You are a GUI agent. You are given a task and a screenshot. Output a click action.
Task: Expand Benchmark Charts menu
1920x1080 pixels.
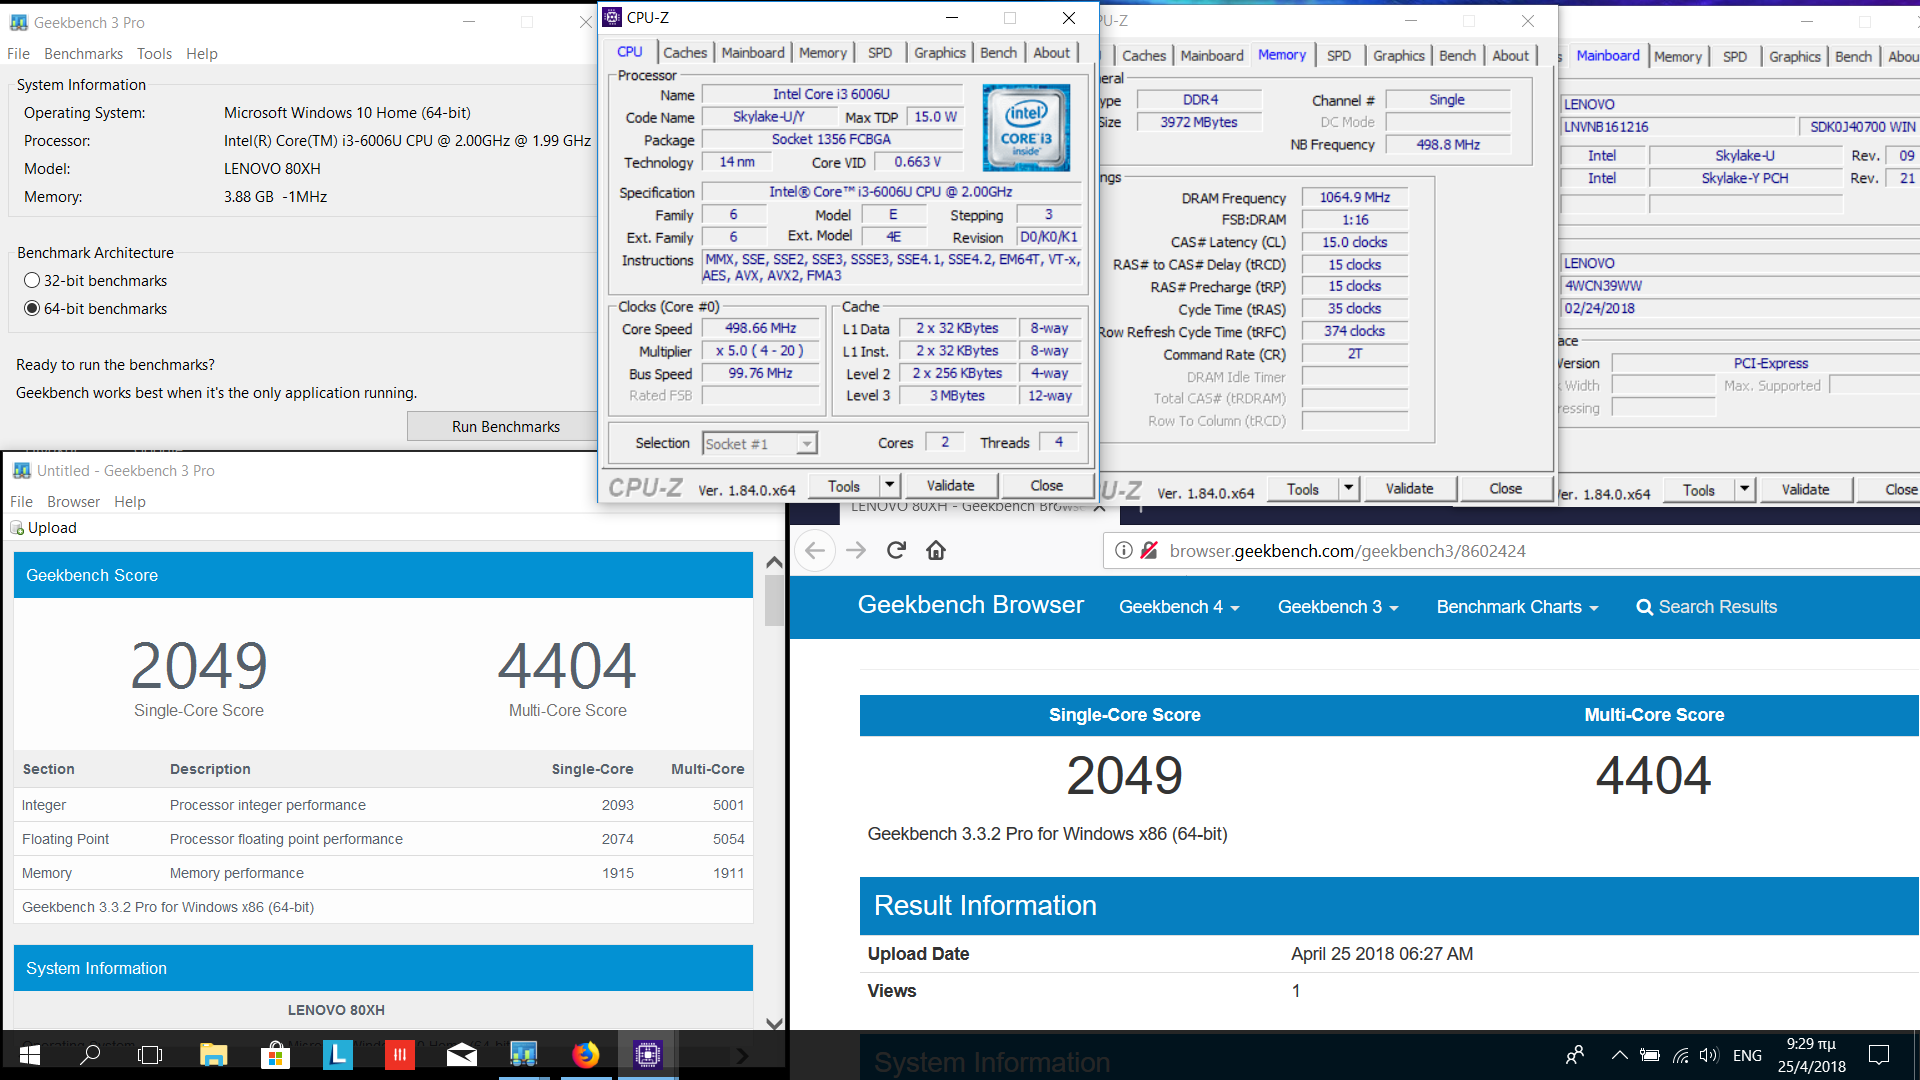click(x=1517, y=607)
